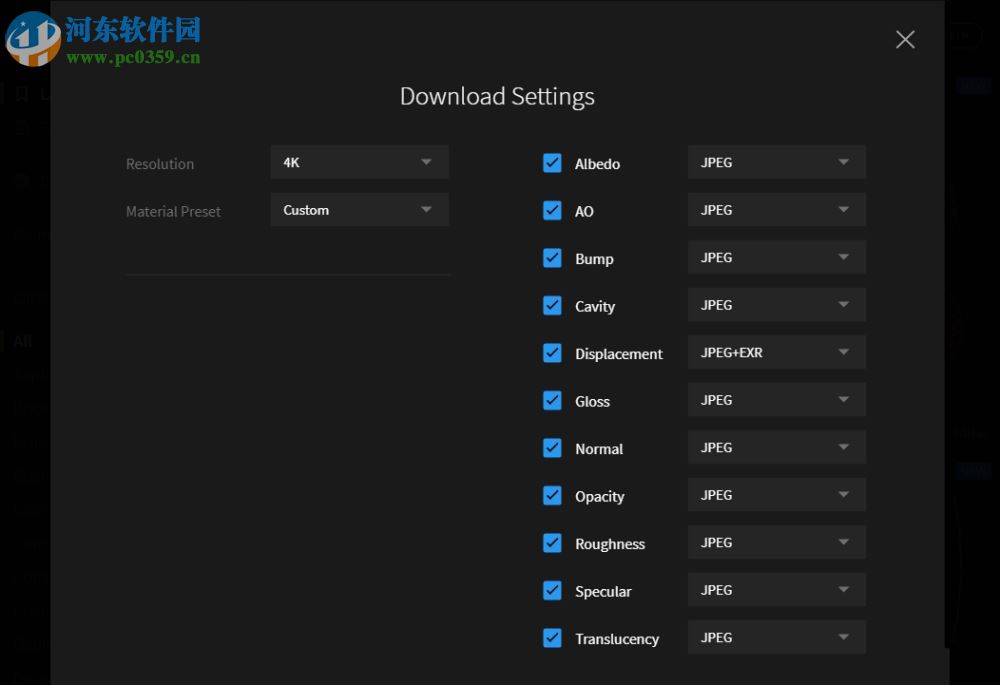
Task: Toggle the Translucency checkbox
Action: 552,638
